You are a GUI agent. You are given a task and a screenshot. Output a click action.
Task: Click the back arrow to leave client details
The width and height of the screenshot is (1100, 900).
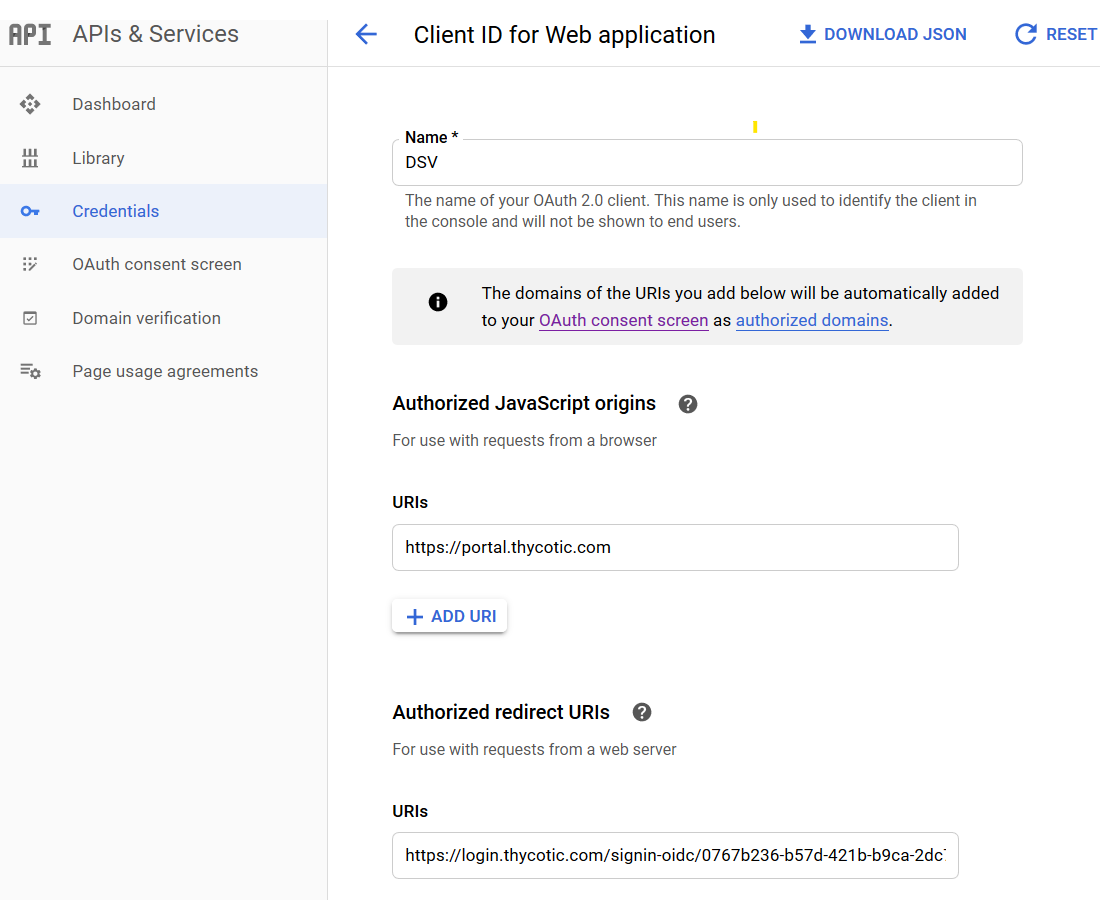(367, 34)
